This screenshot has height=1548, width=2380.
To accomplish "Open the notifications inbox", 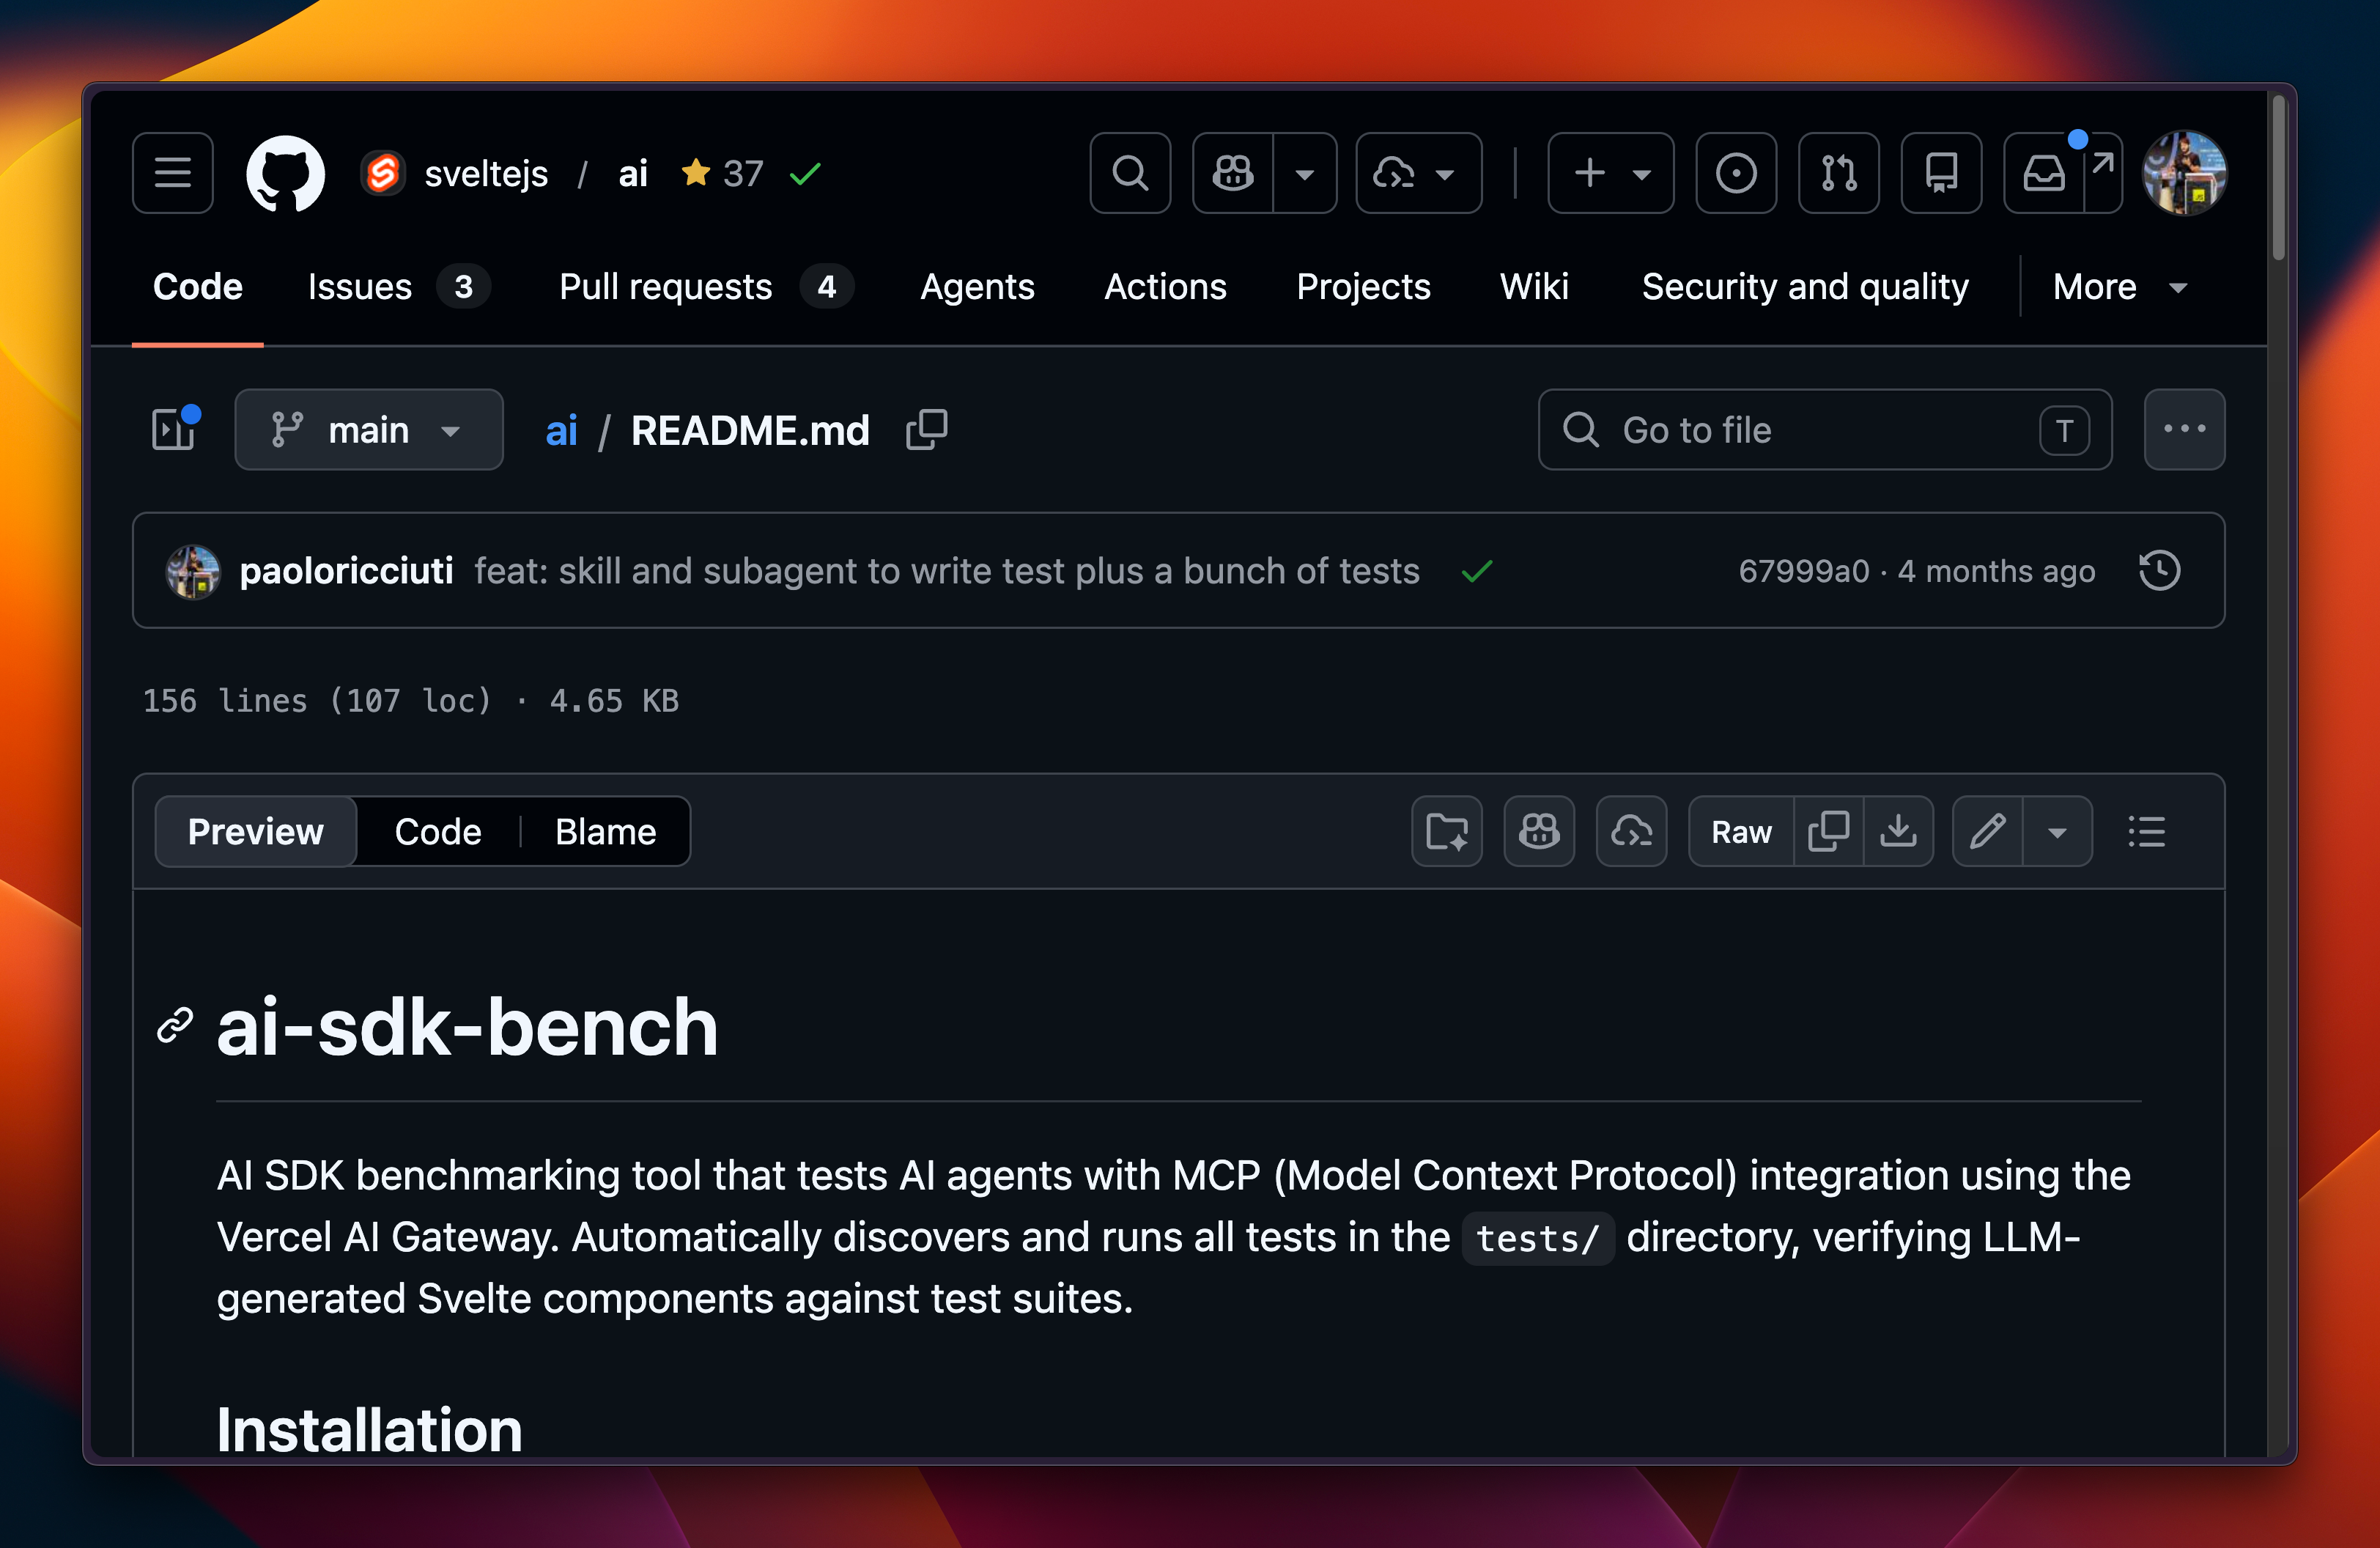I will (x=2044, y=173).
